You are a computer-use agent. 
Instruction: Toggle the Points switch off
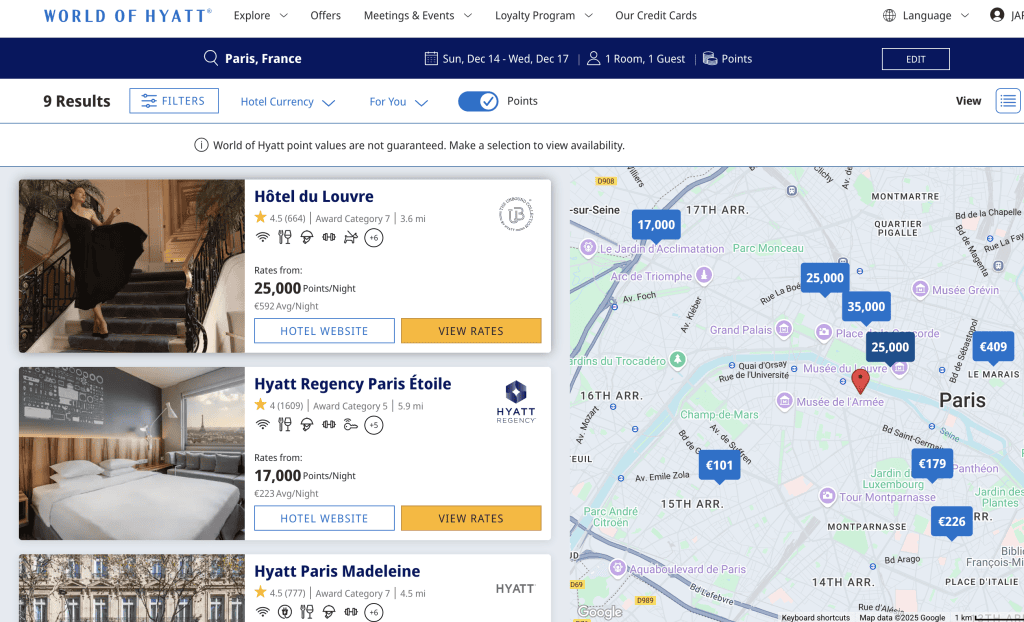coord(478,101)
